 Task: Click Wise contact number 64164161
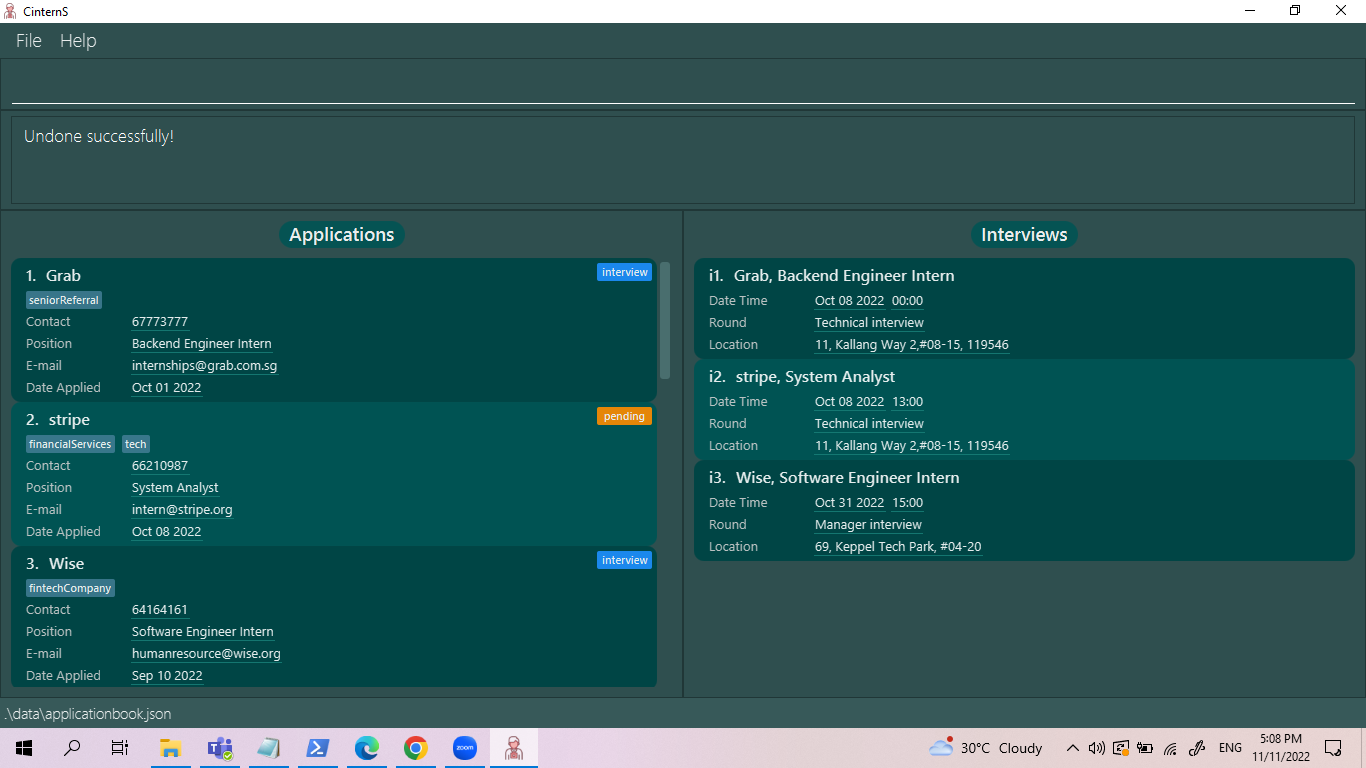coord(160,610)
